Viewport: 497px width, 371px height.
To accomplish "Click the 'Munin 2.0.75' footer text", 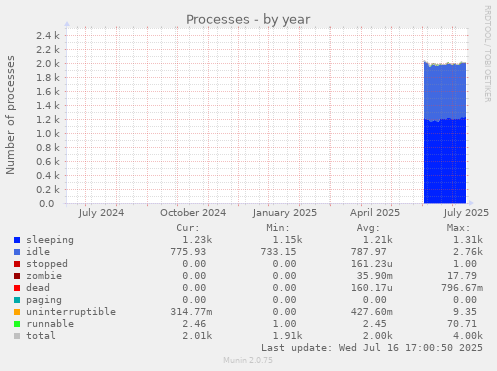I will [248, 360].
